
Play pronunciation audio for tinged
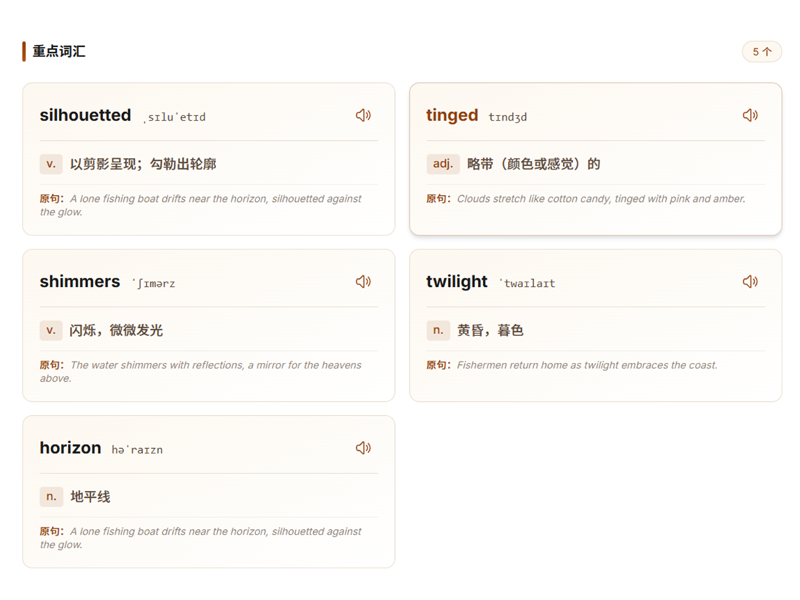point(750,115)
